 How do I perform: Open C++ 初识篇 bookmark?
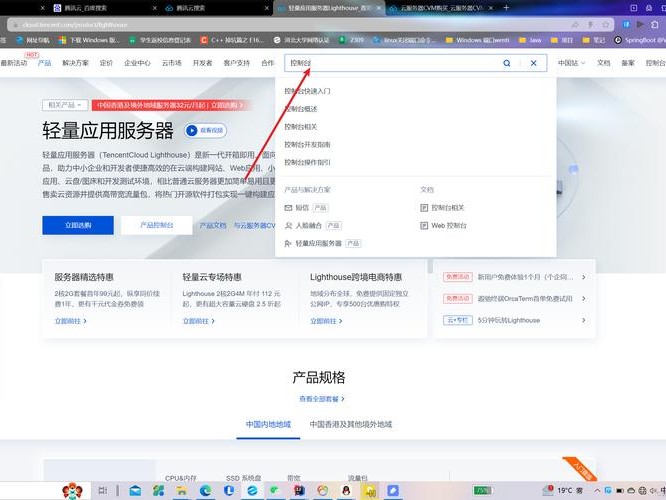click(x=232, y=40)
